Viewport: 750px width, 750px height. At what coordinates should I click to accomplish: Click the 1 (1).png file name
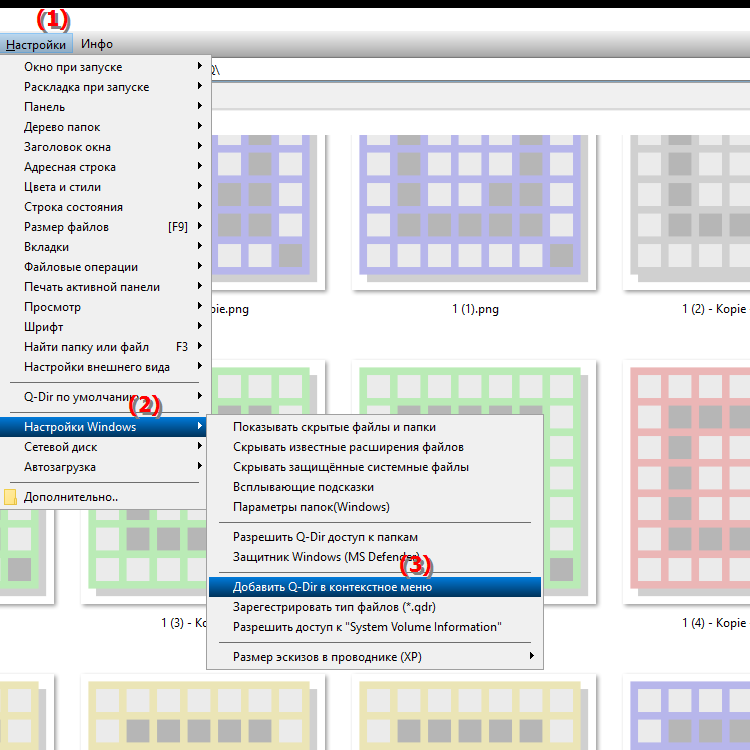pyautogui.click(x=475, y=309)
